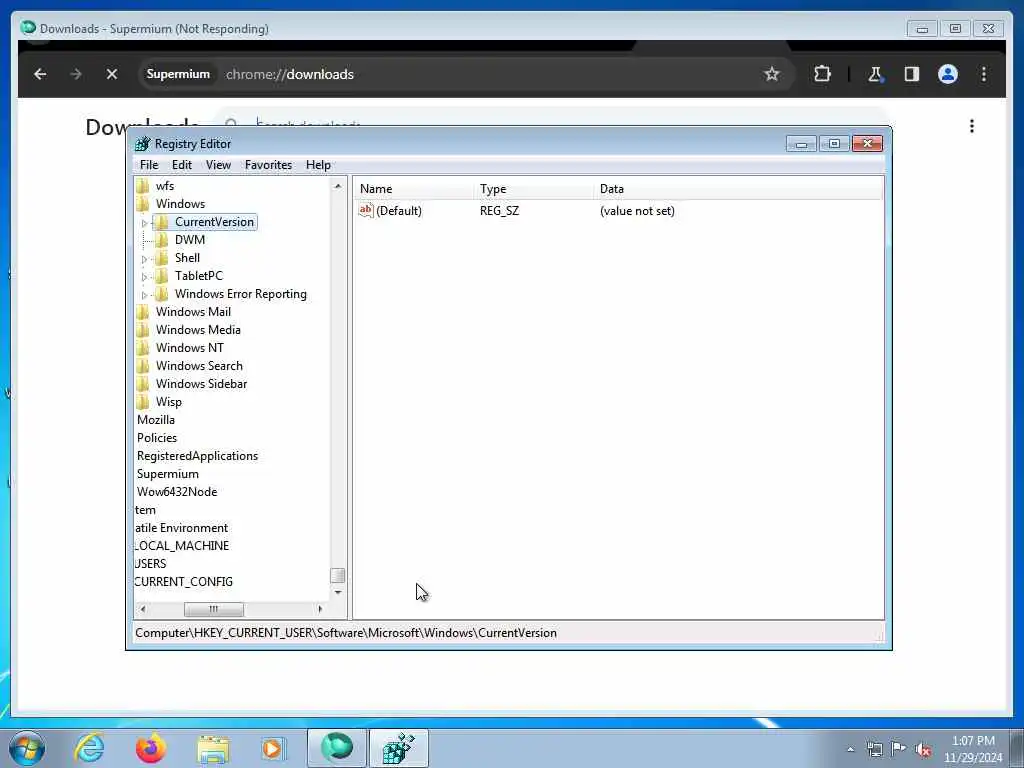Viewport: 1024px width, 768px height.
Task: Switch to Registry Editor taskbar button
Action: (x=399, y=748)
